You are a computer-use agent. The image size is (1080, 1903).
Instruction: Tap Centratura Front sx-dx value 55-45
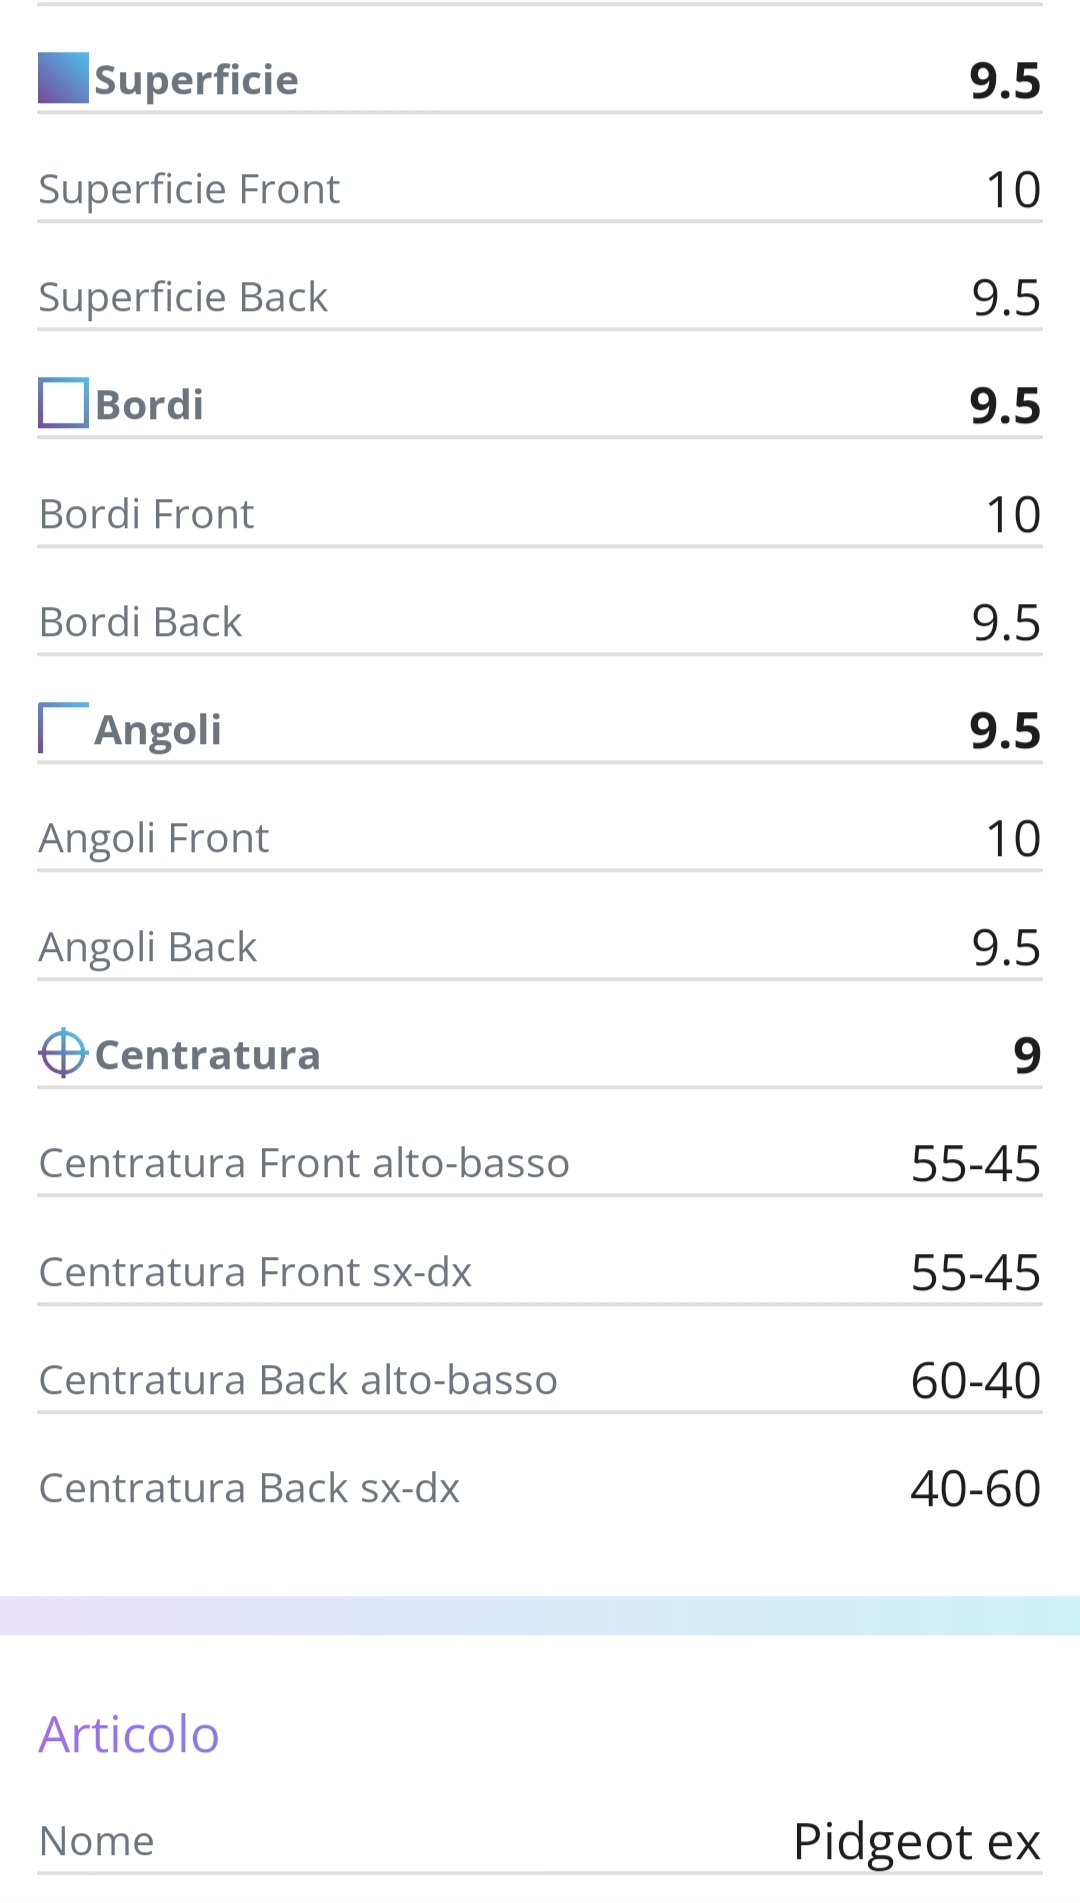point(976,1273)
